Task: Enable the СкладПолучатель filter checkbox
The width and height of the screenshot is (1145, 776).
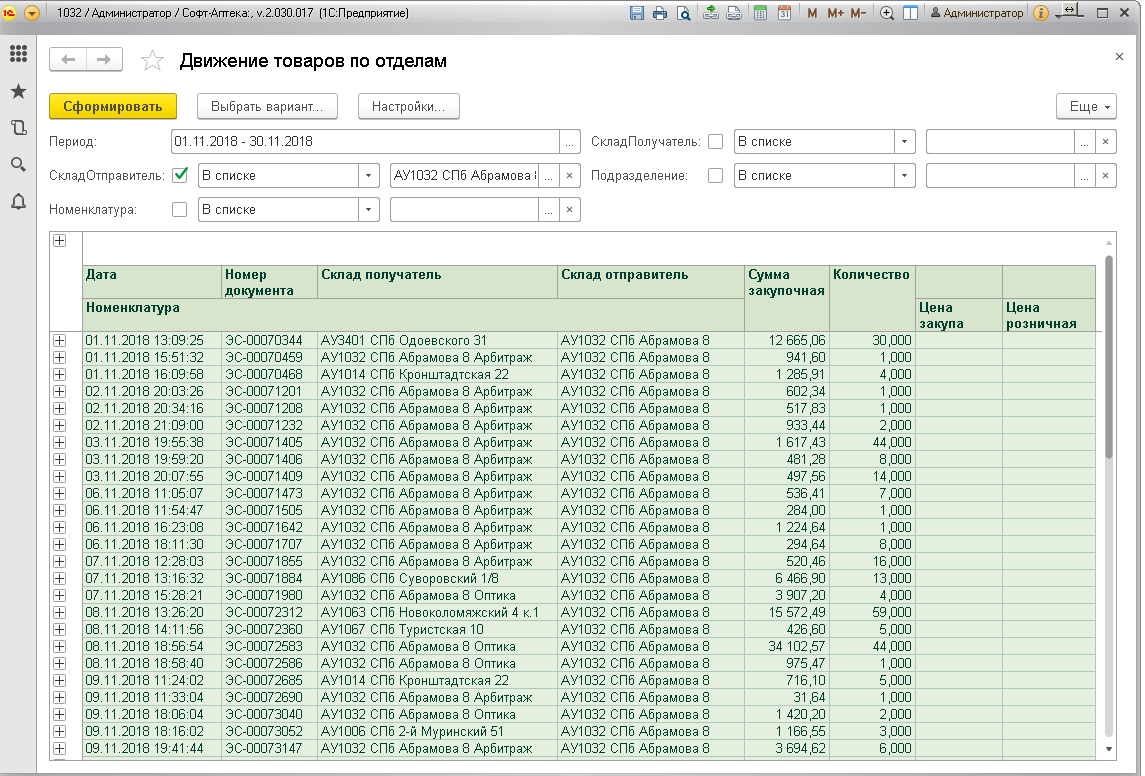Action: coord(715,141)
